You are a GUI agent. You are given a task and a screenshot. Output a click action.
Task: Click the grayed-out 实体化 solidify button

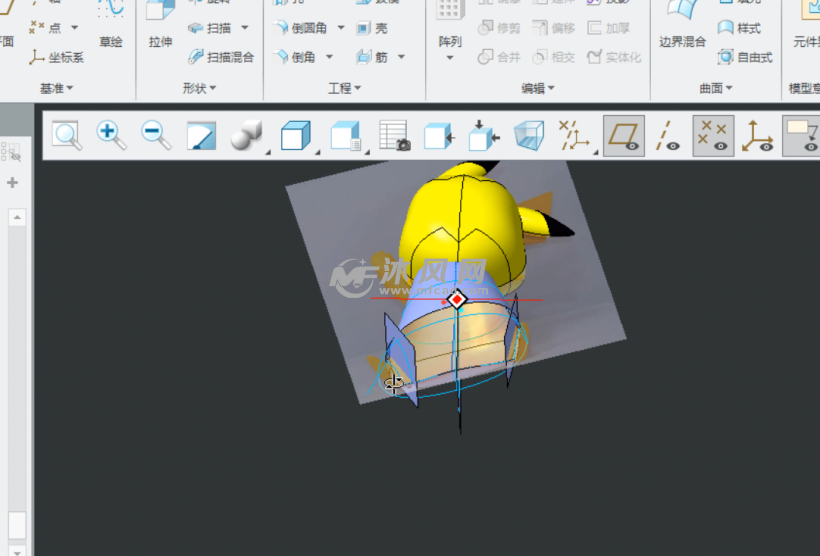coord(614,57)
